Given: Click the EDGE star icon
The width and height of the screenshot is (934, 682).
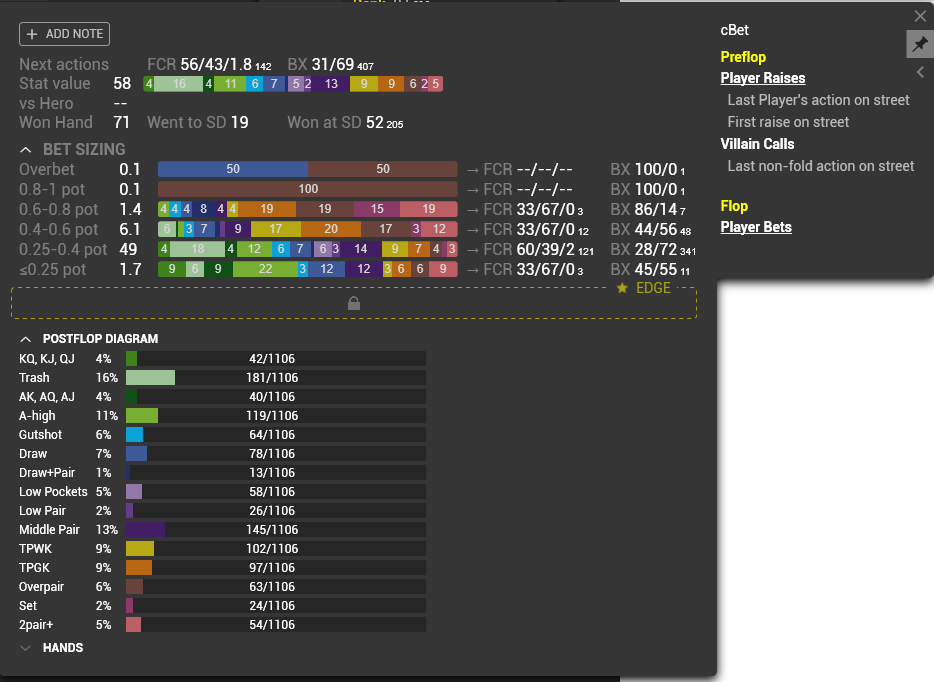Looking at the screenshot, I should pos(622,288).
